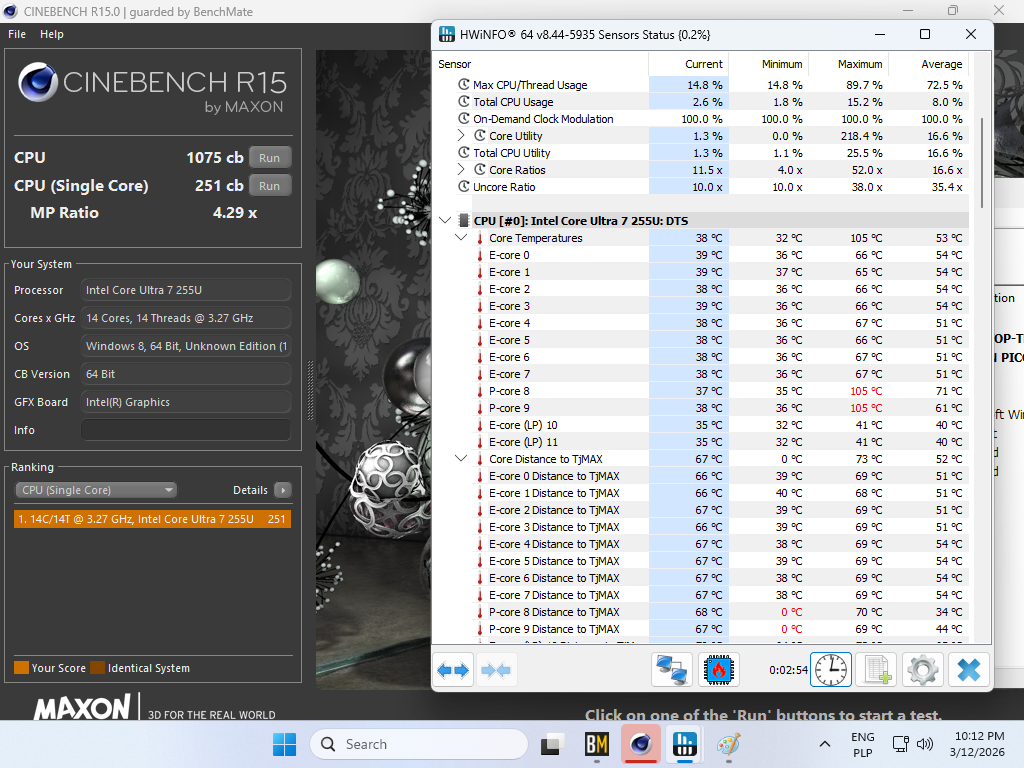Click the clock icon beside Uncore Ratio
Viewport: 1024px width, 768px height.
click(x=464, y=186)
